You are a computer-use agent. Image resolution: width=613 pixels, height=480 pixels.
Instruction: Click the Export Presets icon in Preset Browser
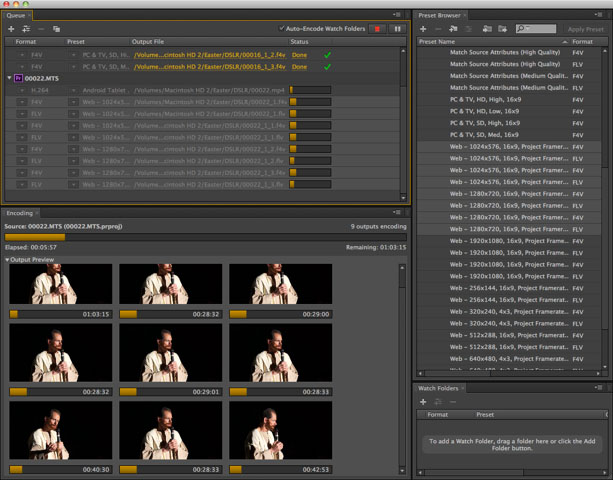click(x=502, y=29)
